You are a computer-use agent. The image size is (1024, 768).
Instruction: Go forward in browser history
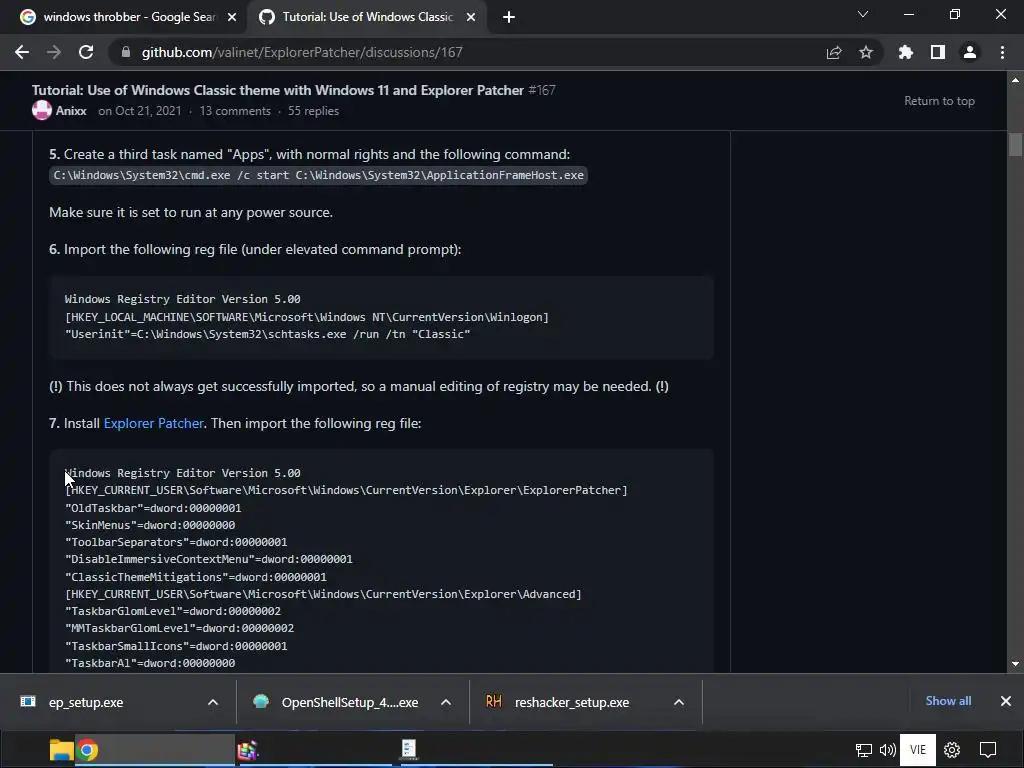[x=54, y=52]
